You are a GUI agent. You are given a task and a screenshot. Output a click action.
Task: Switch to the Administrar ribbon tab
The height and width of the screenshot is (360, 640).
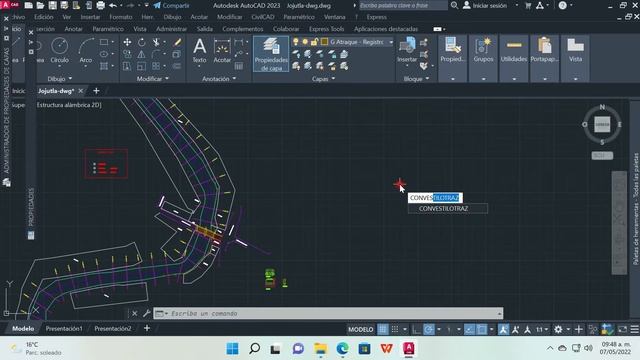171,29
